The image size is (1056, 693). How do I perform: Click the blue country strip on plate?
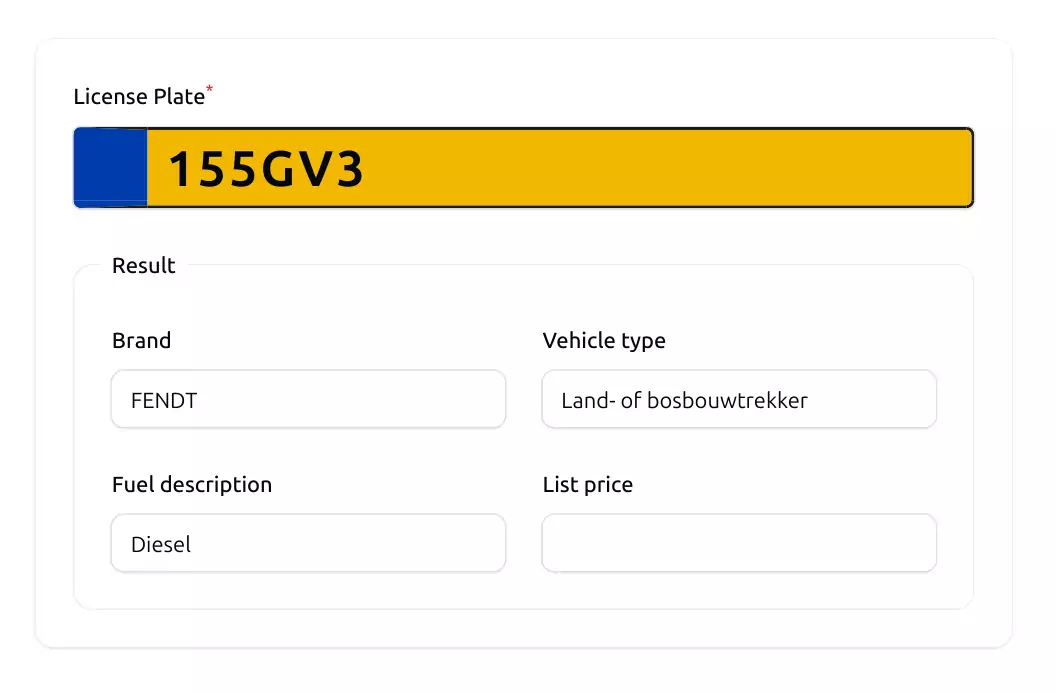point(110,168)
